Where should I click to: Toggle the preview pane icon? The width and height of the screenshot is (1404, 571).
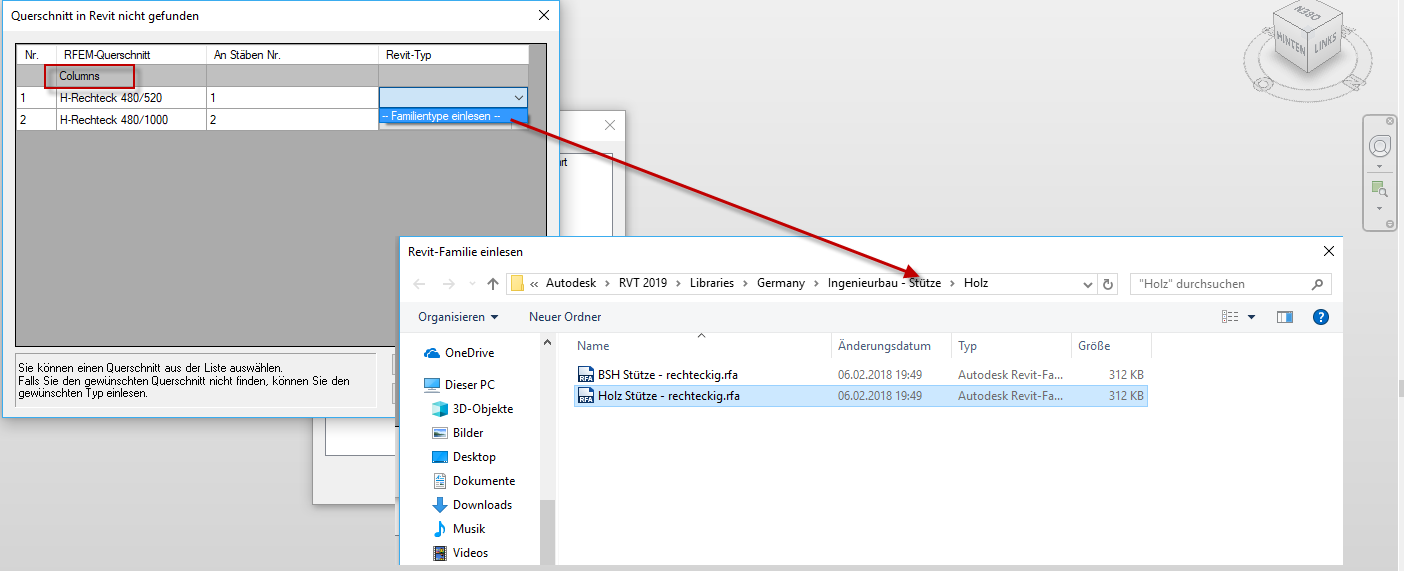coord(1285,317)
